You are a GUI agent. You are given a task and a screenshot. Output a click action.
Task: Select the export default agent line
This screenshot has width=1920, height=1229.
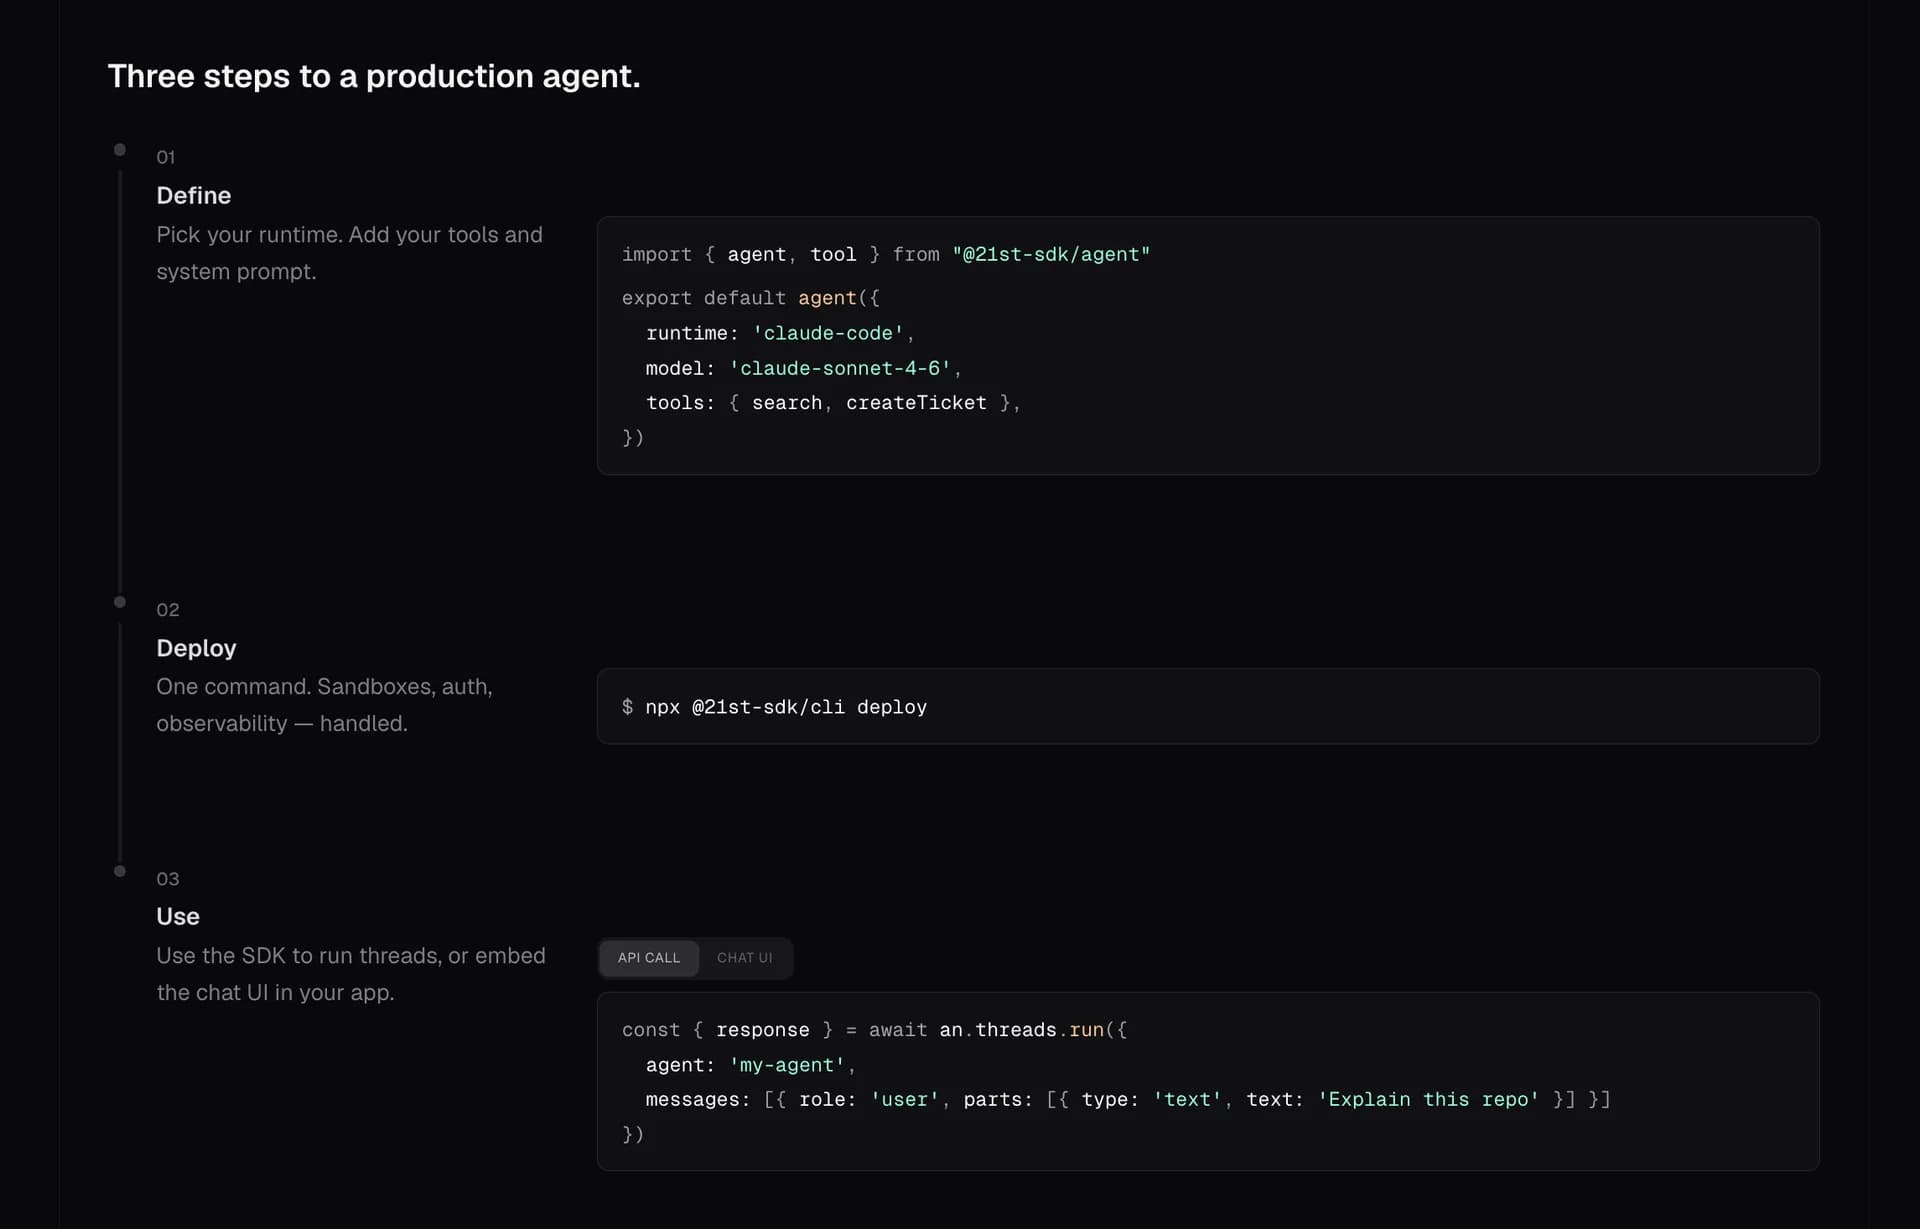coord(750,298)
